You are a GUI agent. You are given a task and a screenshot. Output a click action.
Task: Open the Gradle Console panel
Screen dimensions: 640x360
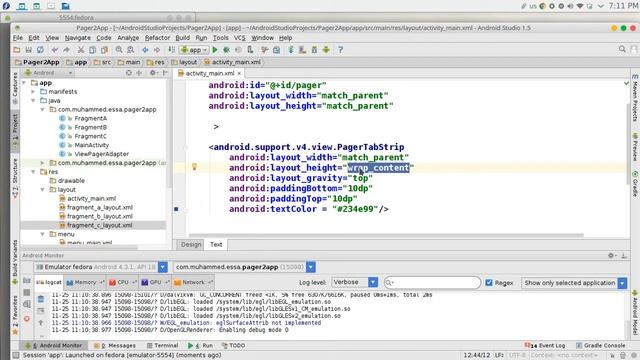pyautogui.click(x=600, y=345)
